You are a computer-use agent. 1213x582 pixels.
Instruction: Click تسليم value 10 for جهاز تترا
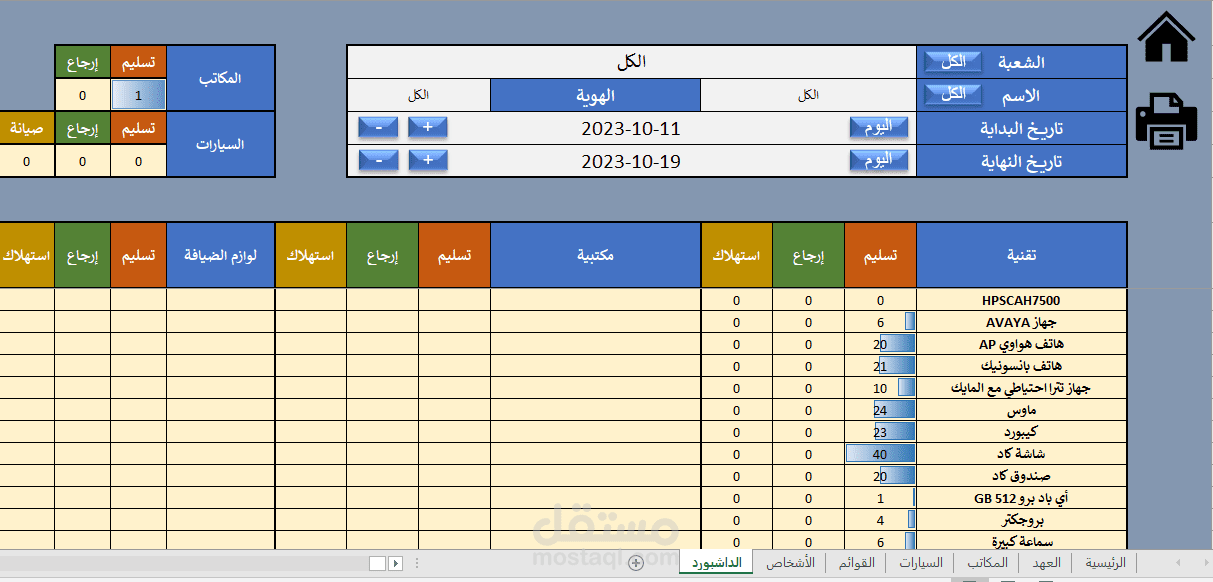coord(880,388)
